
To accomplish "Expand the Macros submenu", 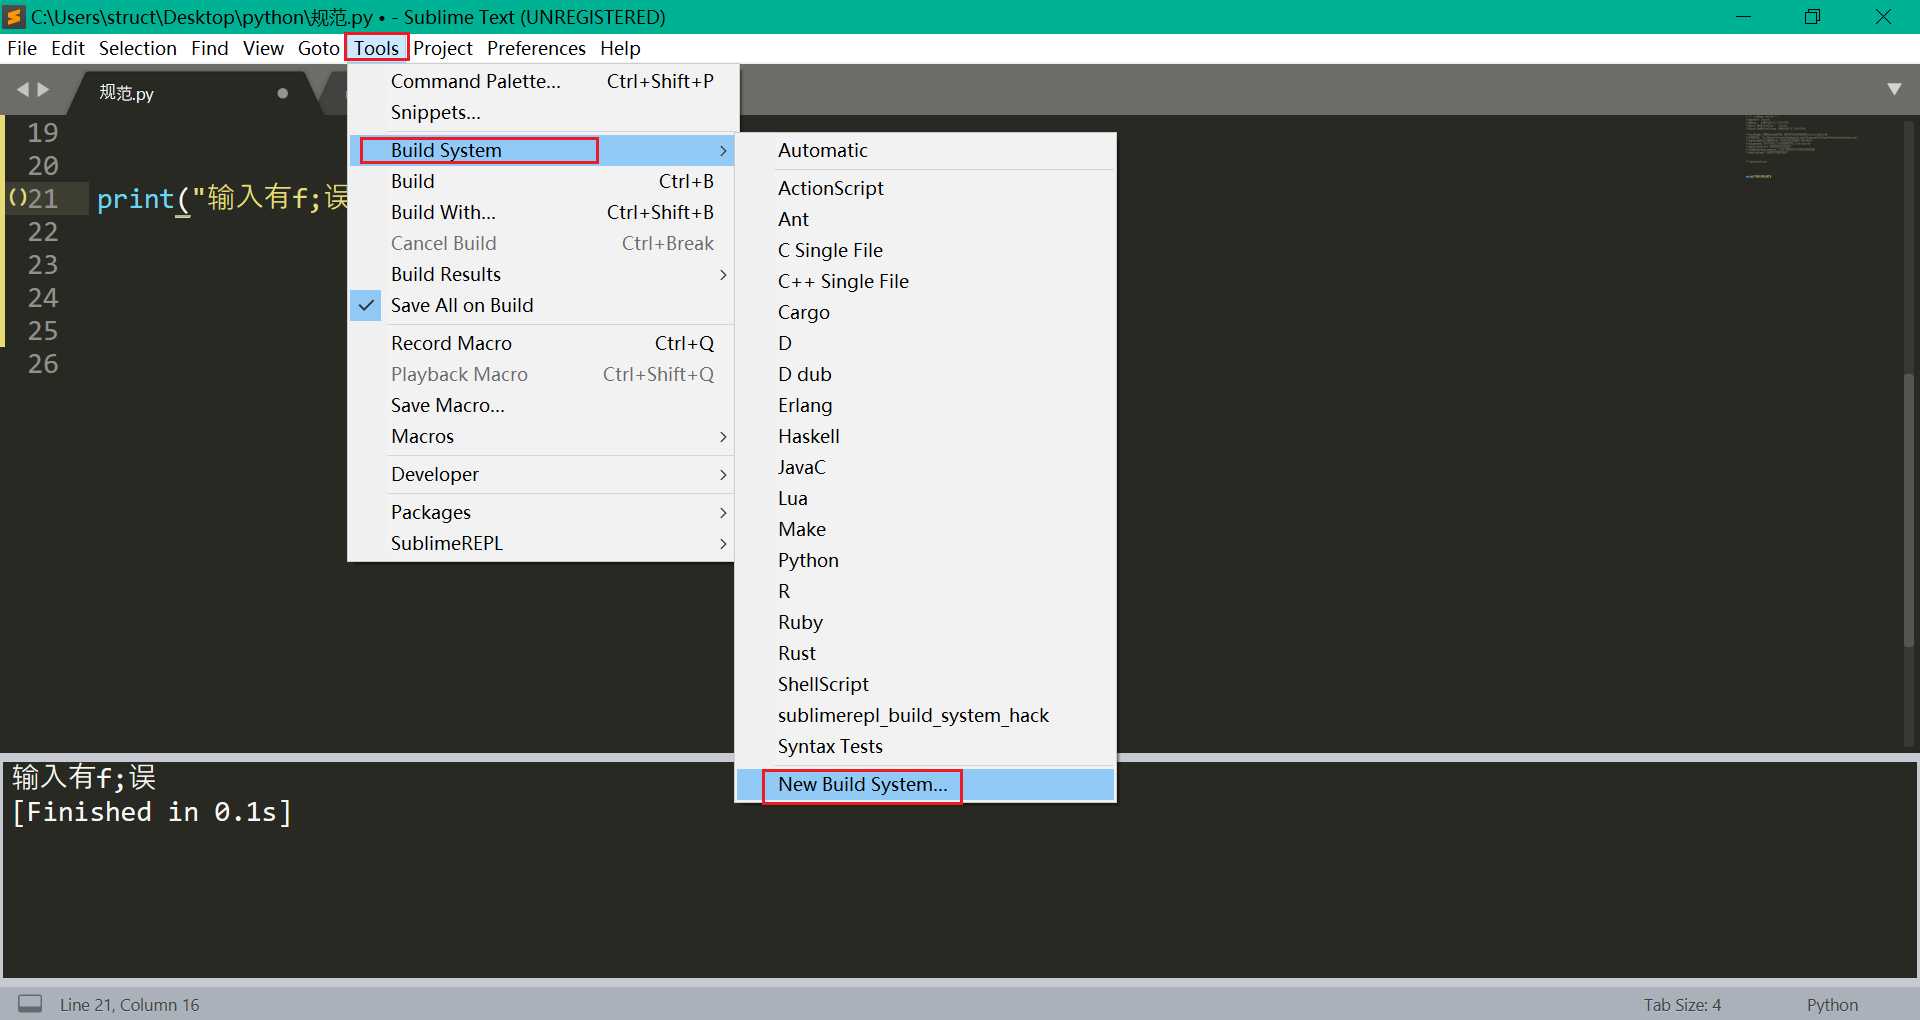I will tap(541, 436).
